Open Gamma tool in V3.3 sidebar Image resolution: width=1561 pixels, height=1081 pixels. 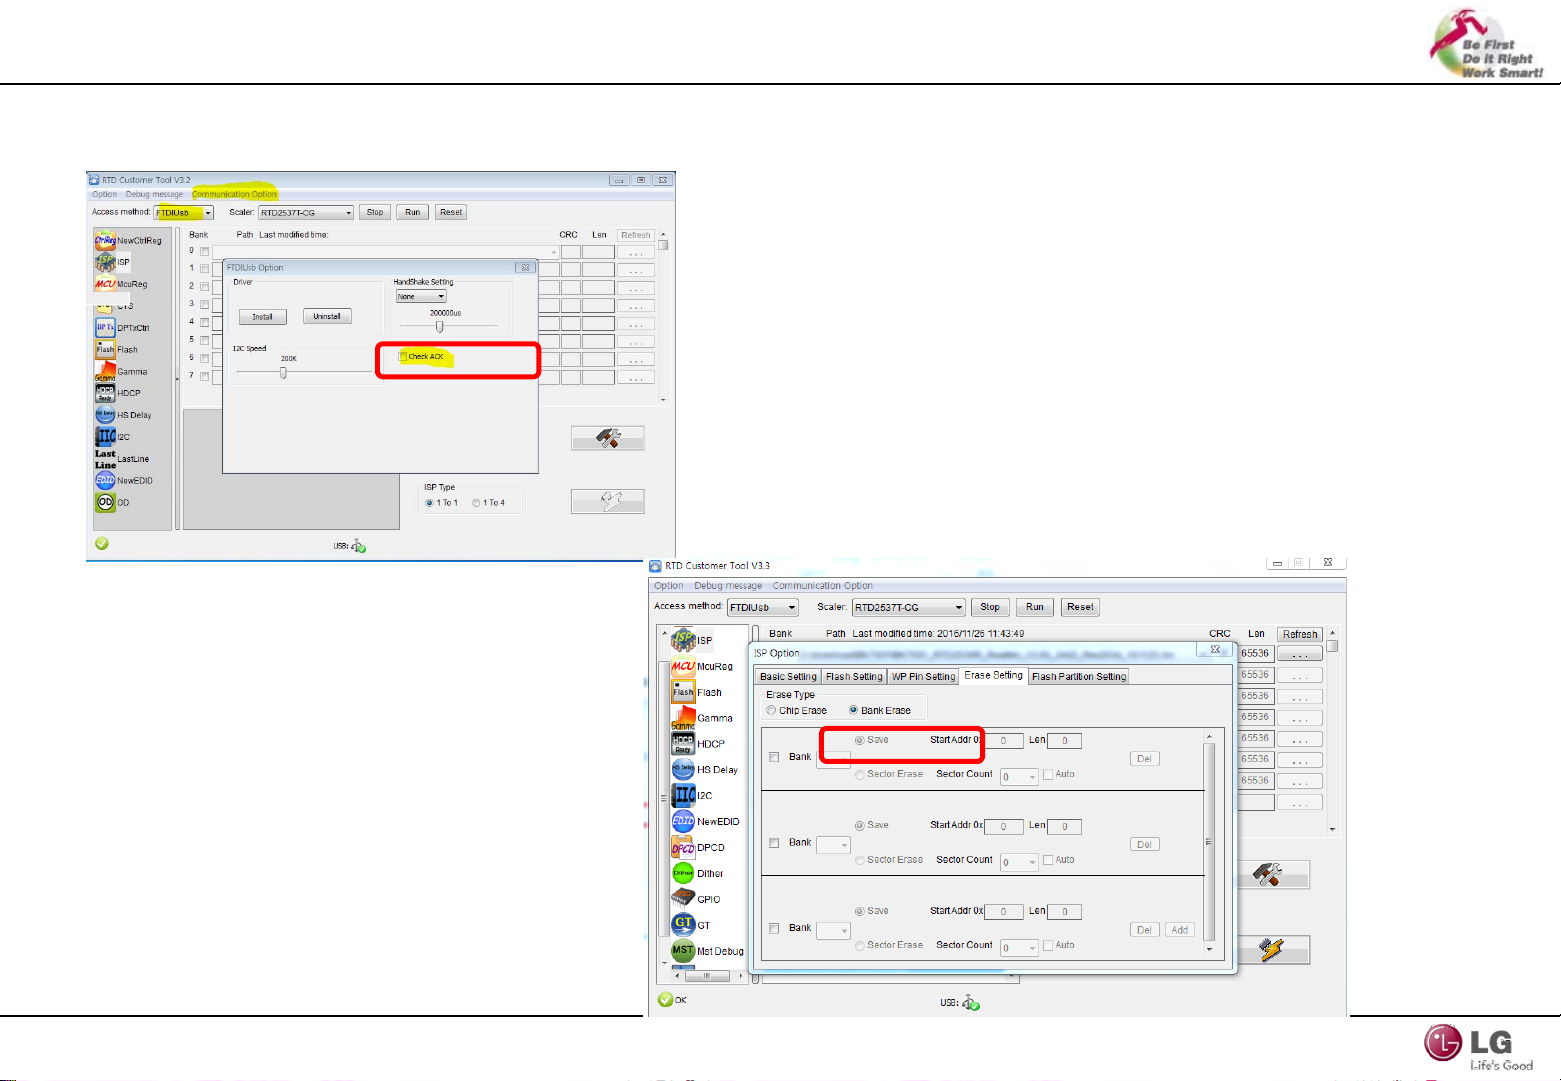(702, 718)
